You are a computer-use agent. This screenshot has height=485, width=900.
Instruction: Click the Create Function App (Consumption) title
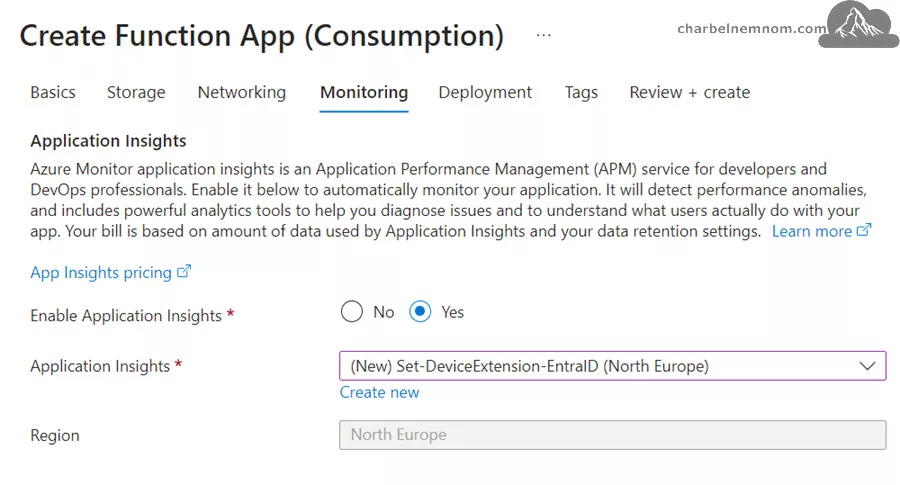pos(262,36)
